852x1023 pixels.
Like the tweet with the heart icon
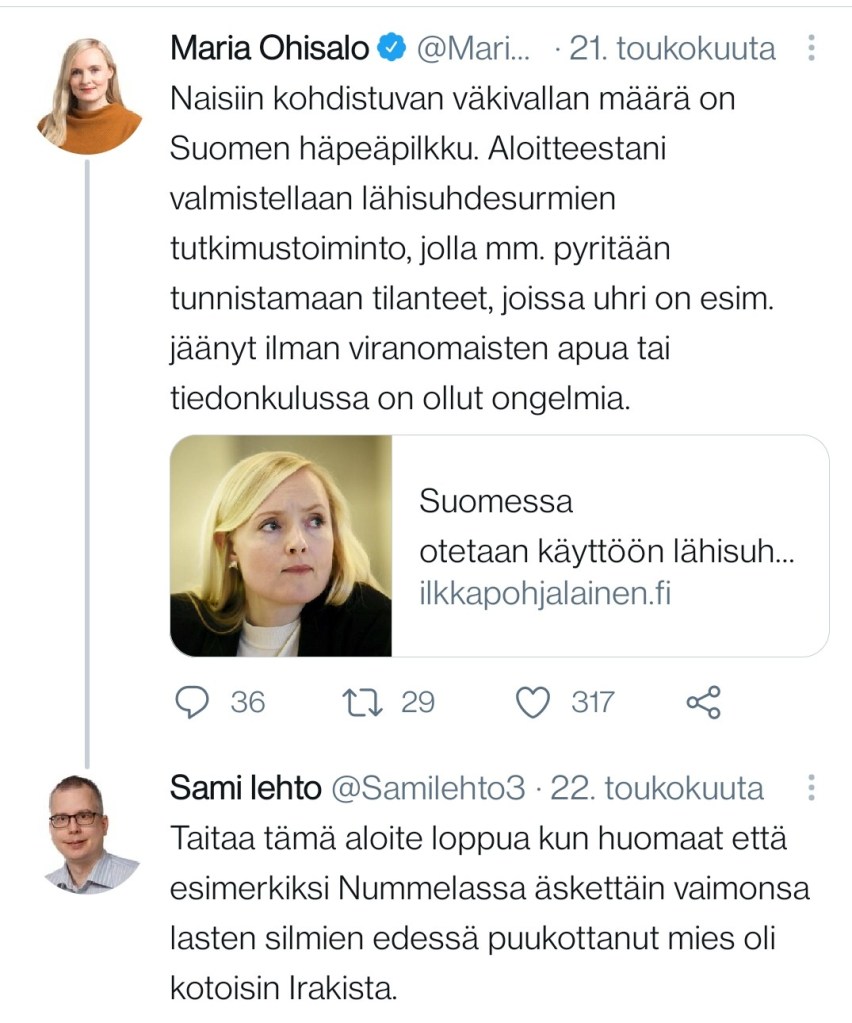533,703
